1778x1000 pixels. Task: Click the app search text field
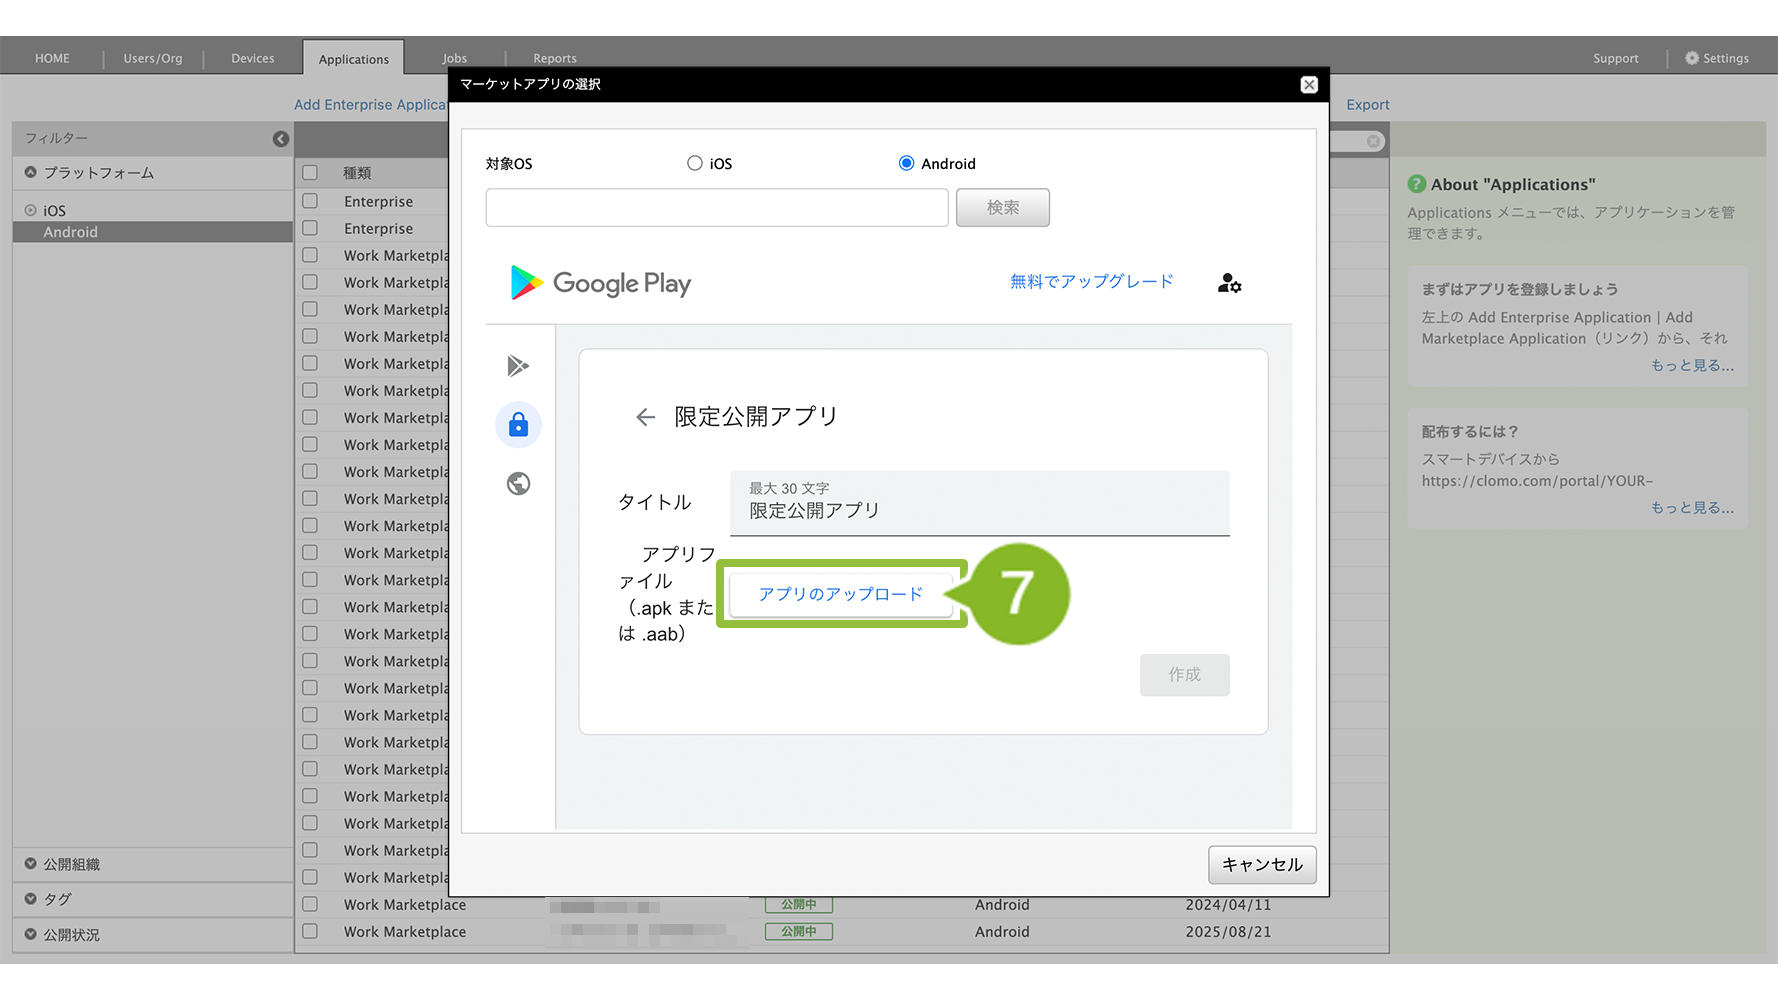[716, 208]
